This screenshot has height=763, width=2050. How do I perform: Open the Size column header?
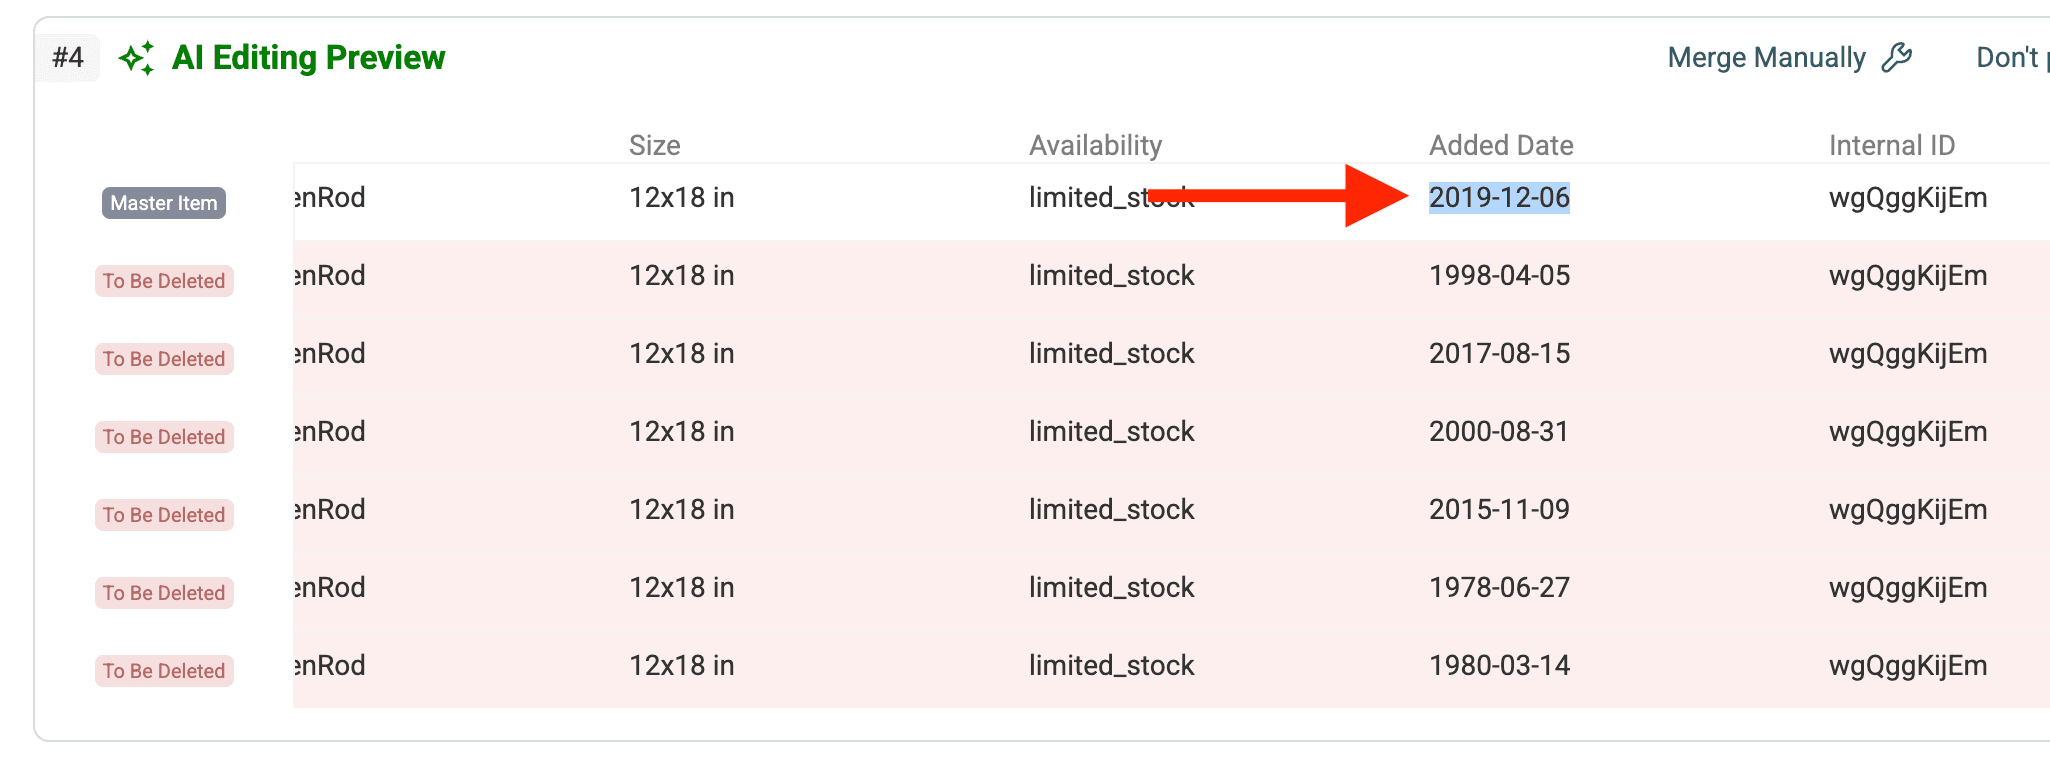[x=654, y=145]
